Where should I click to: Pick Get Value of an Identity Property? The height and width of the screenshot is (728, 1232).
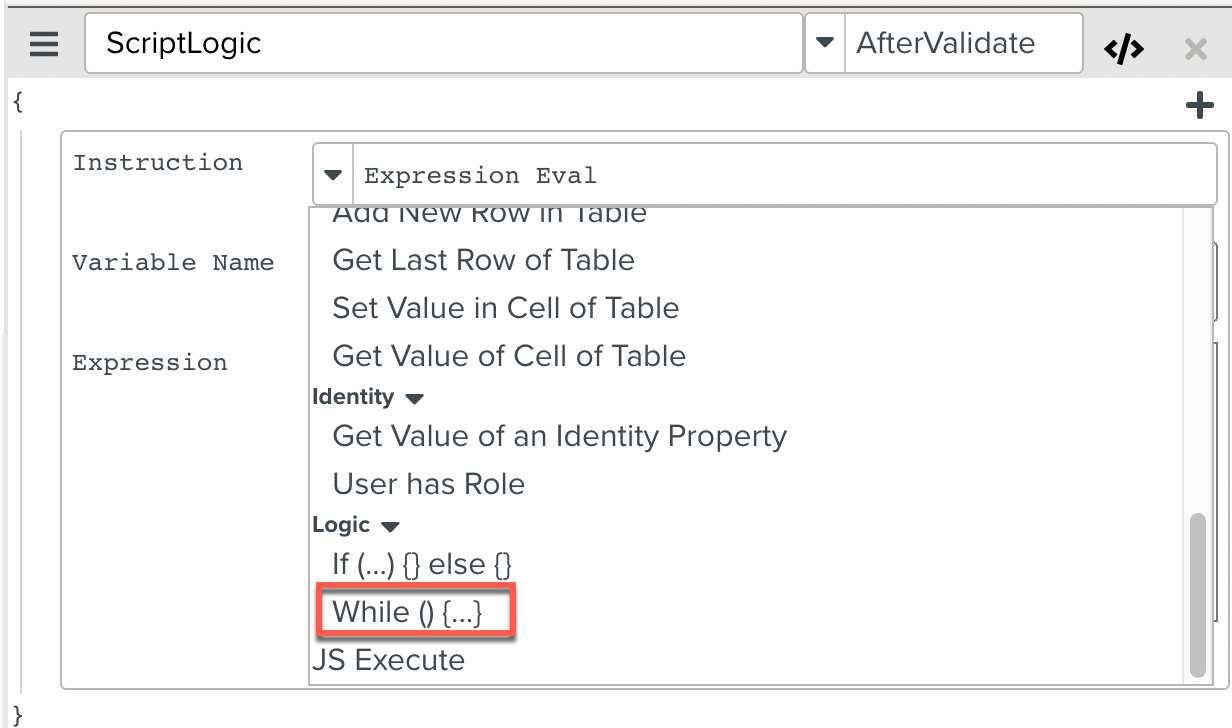(x=559, y=436)
